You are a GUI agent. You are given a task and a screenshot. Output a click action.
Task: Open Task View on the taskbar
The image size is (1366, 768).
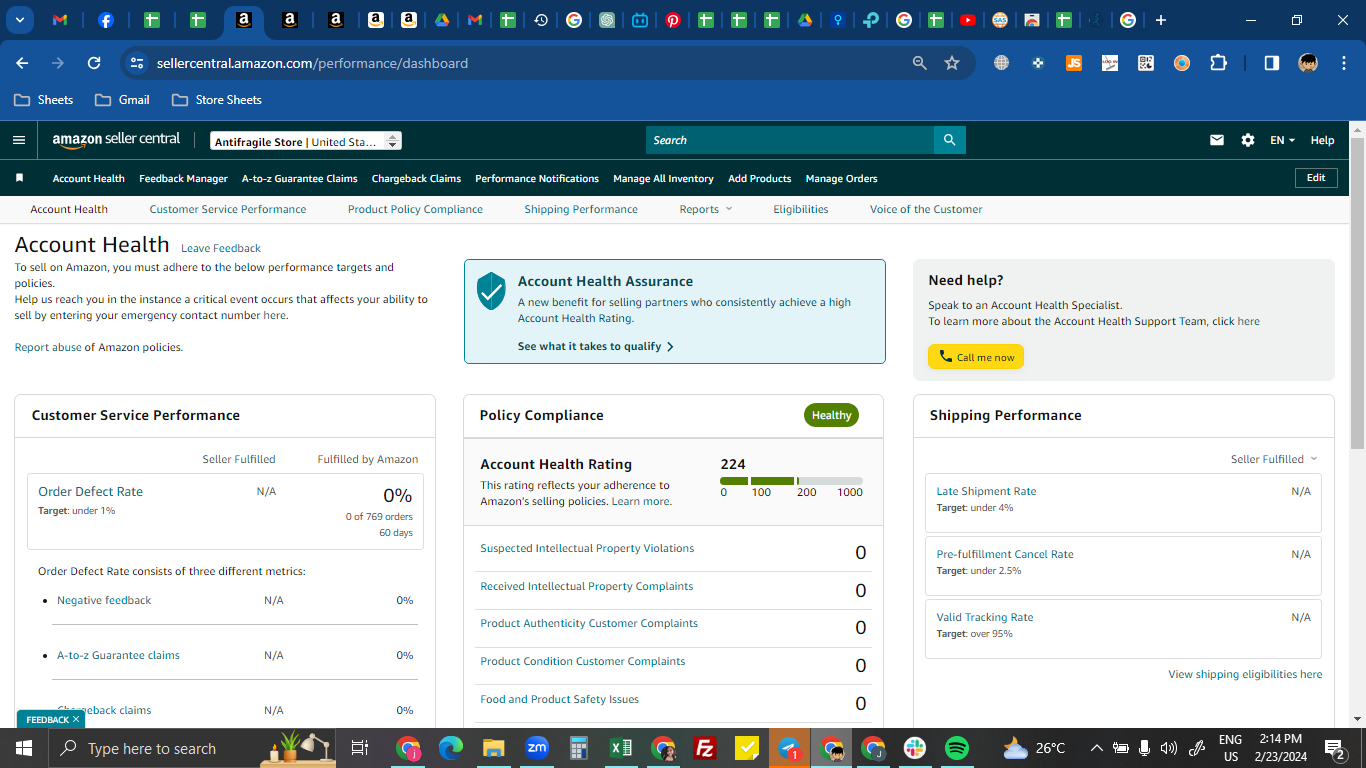coord(360,748)
